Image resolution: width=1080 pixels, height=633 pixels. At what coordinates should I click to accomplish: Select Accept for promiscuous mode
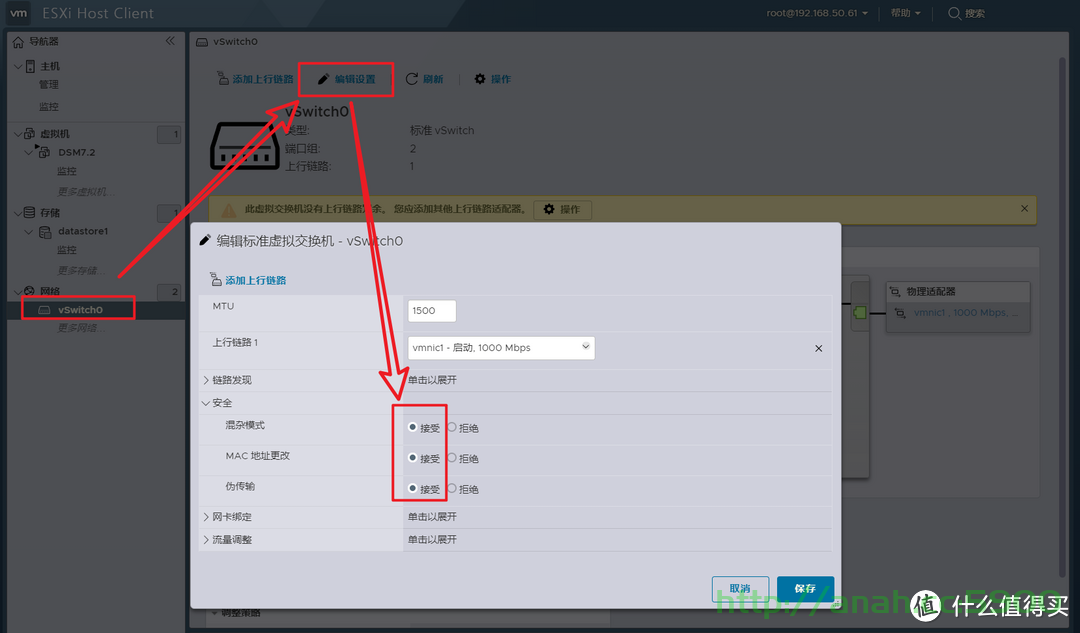pos(413,427)
